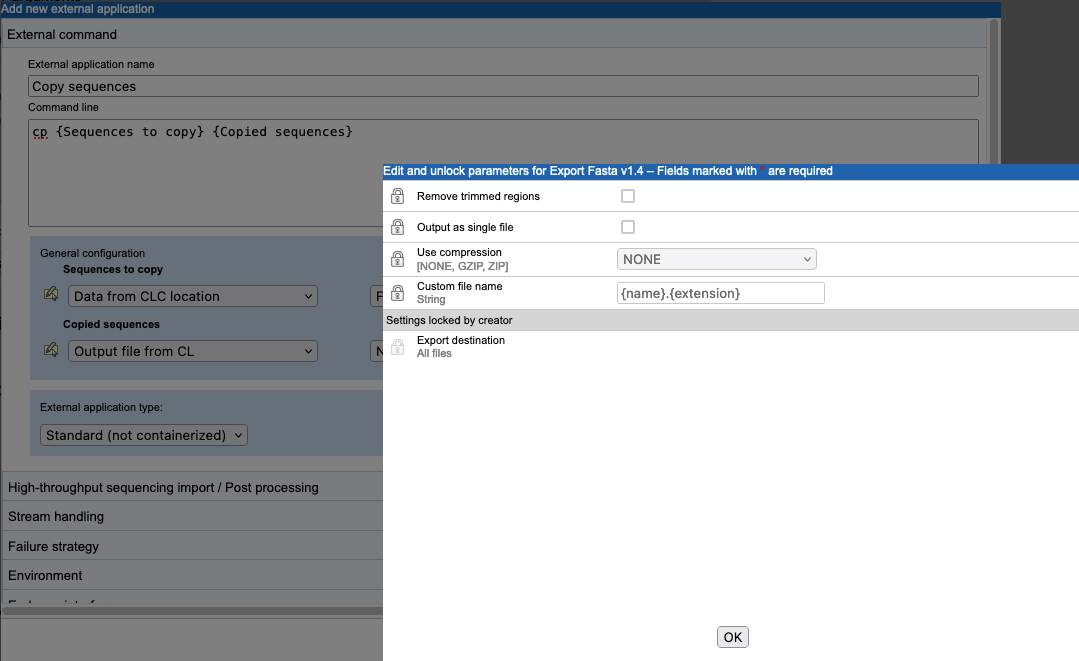Click the edit icon beside Sequences to copy
1079x661 pixels.
click(49, 296)
